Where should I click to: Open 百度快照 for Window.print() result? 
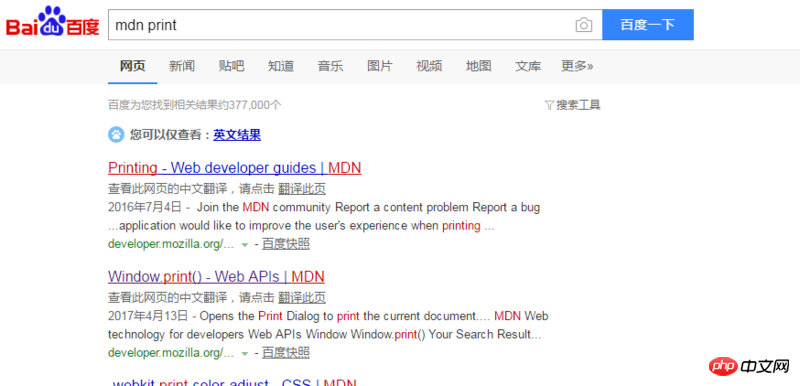click(x=286, y=352)
